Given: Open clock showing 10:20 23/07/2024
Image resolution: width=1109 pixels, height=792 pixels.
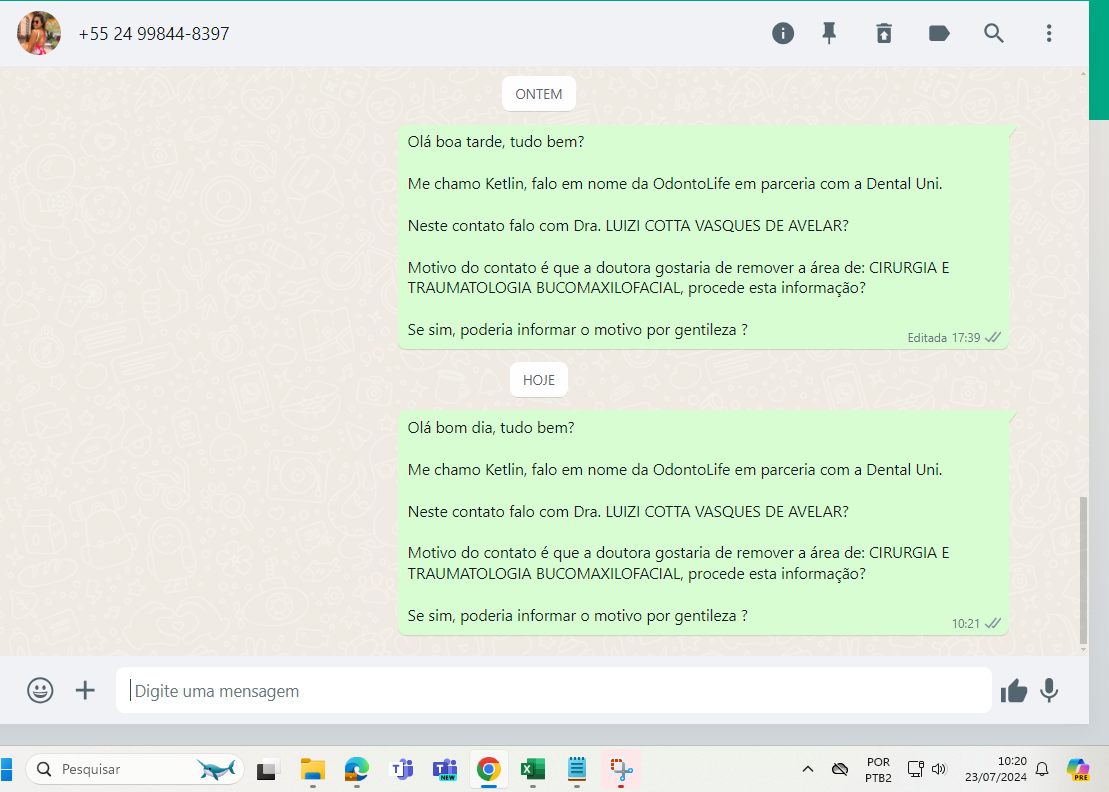Looking at the screenshot, I should (996, 769).
